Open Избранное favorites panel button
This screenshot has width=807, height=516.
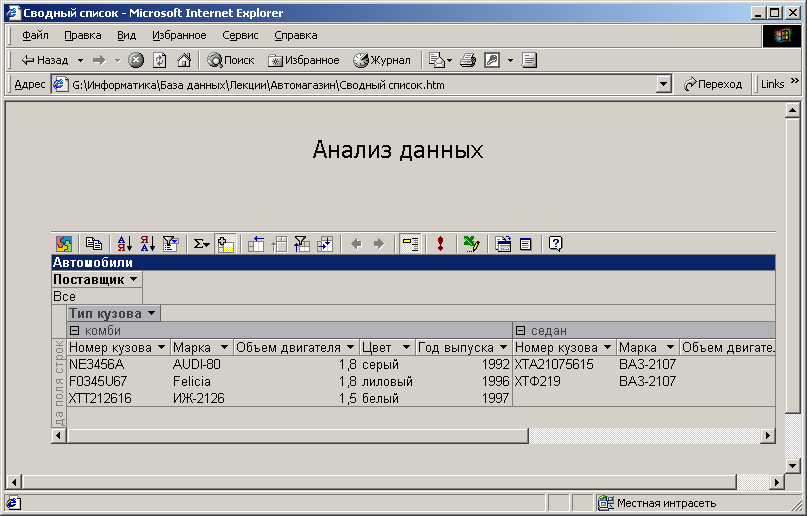point(304,60)
